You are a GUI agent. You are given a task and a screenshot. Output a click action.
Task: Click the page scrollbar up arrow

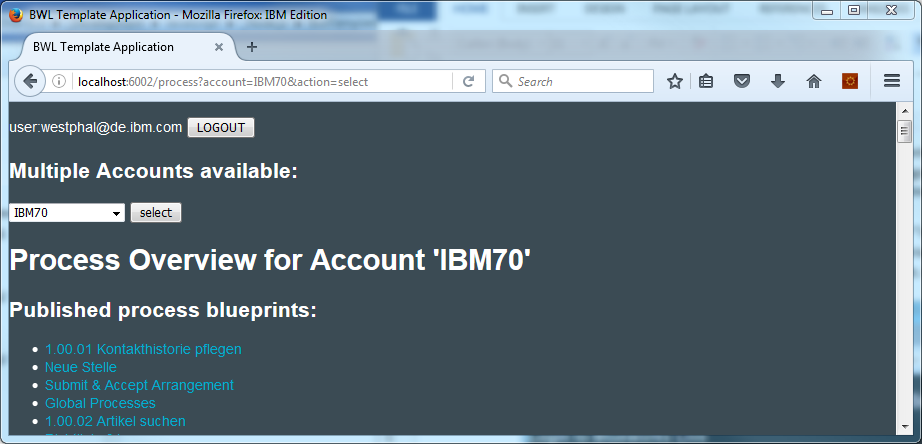tap(904, 111)
